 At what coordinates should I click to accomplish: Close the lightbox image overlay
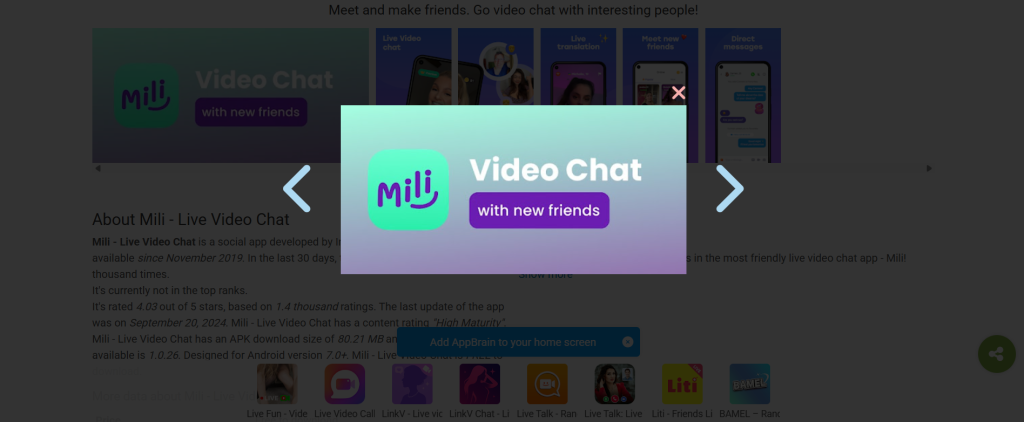pyautogui.click(x=679, y=93)
